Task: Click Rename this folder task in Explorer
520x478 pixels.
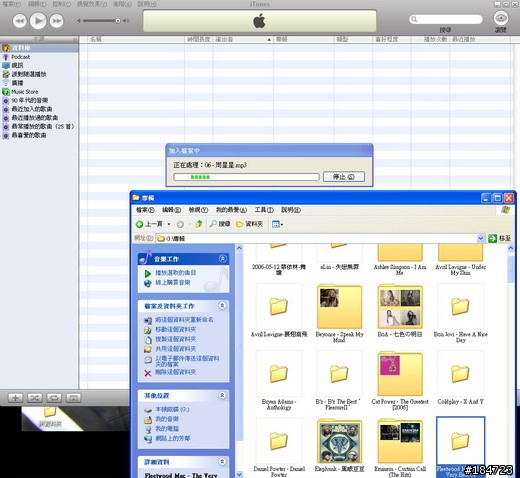Action: 179,320
